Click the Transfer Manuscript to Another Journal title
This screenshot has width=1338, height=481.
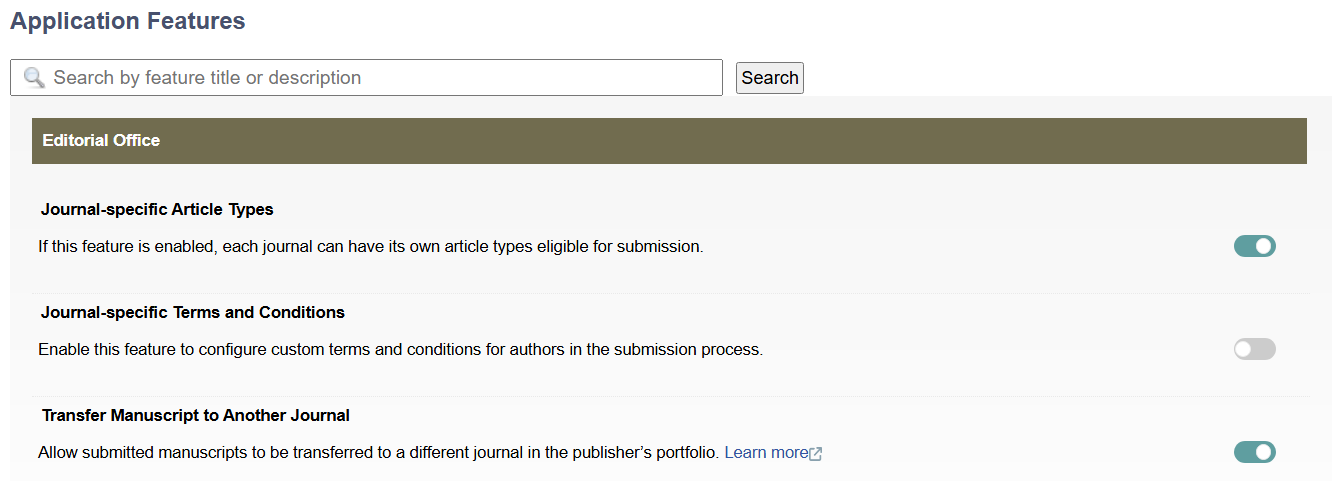(x=196, y=416)
